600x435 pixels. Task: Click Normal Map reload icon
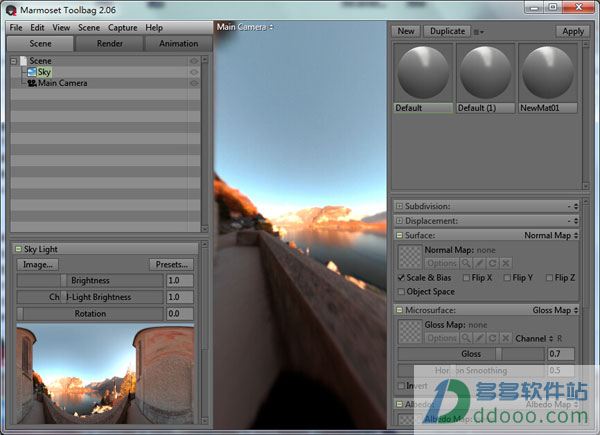tap(492, 263)
